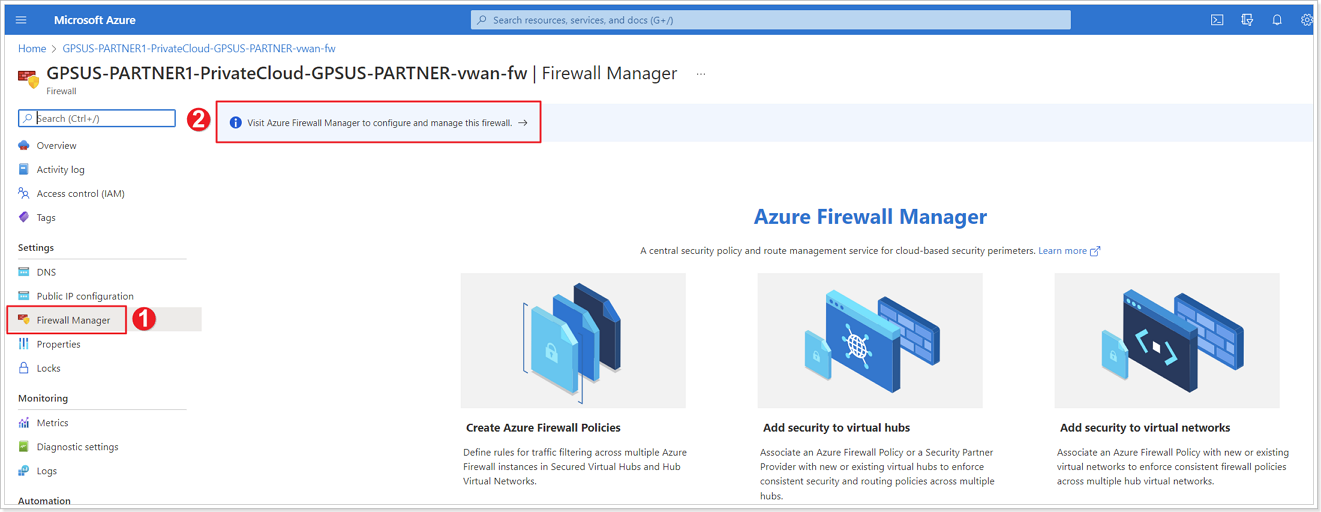Click the Metrics chart icon
The width and height of the screenshot is (1321, 512).
24,423
